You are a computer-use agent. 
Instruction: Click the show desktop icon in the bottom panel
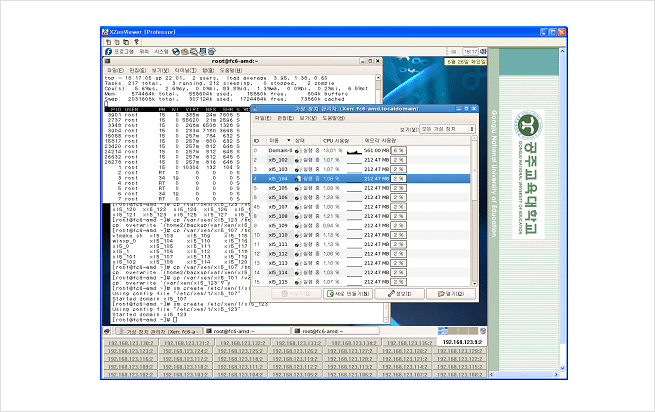[x=107, y=331]
